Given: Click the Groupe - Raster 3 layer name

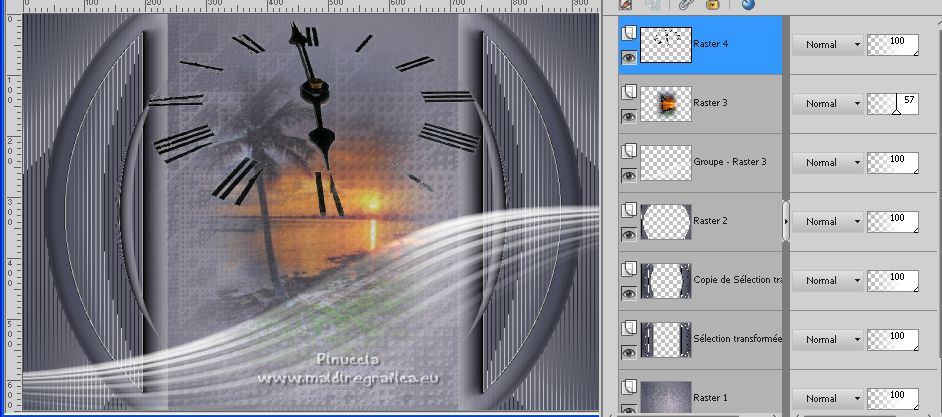Looking at the screenshot, I should pos(730,162).
